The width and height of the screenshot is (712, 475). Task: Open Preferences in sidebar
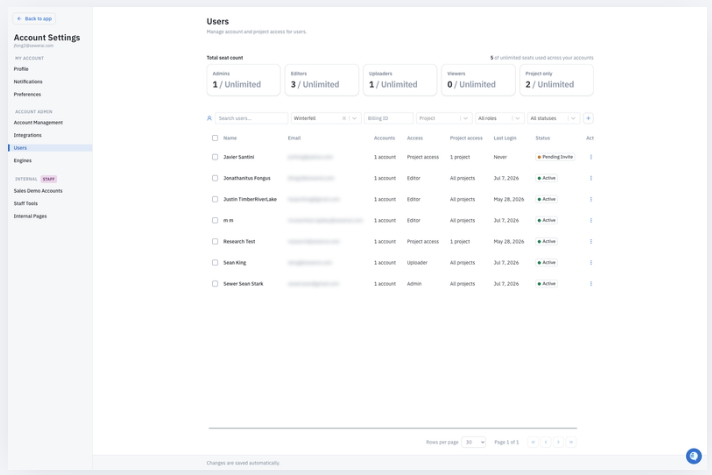[27, 94]
